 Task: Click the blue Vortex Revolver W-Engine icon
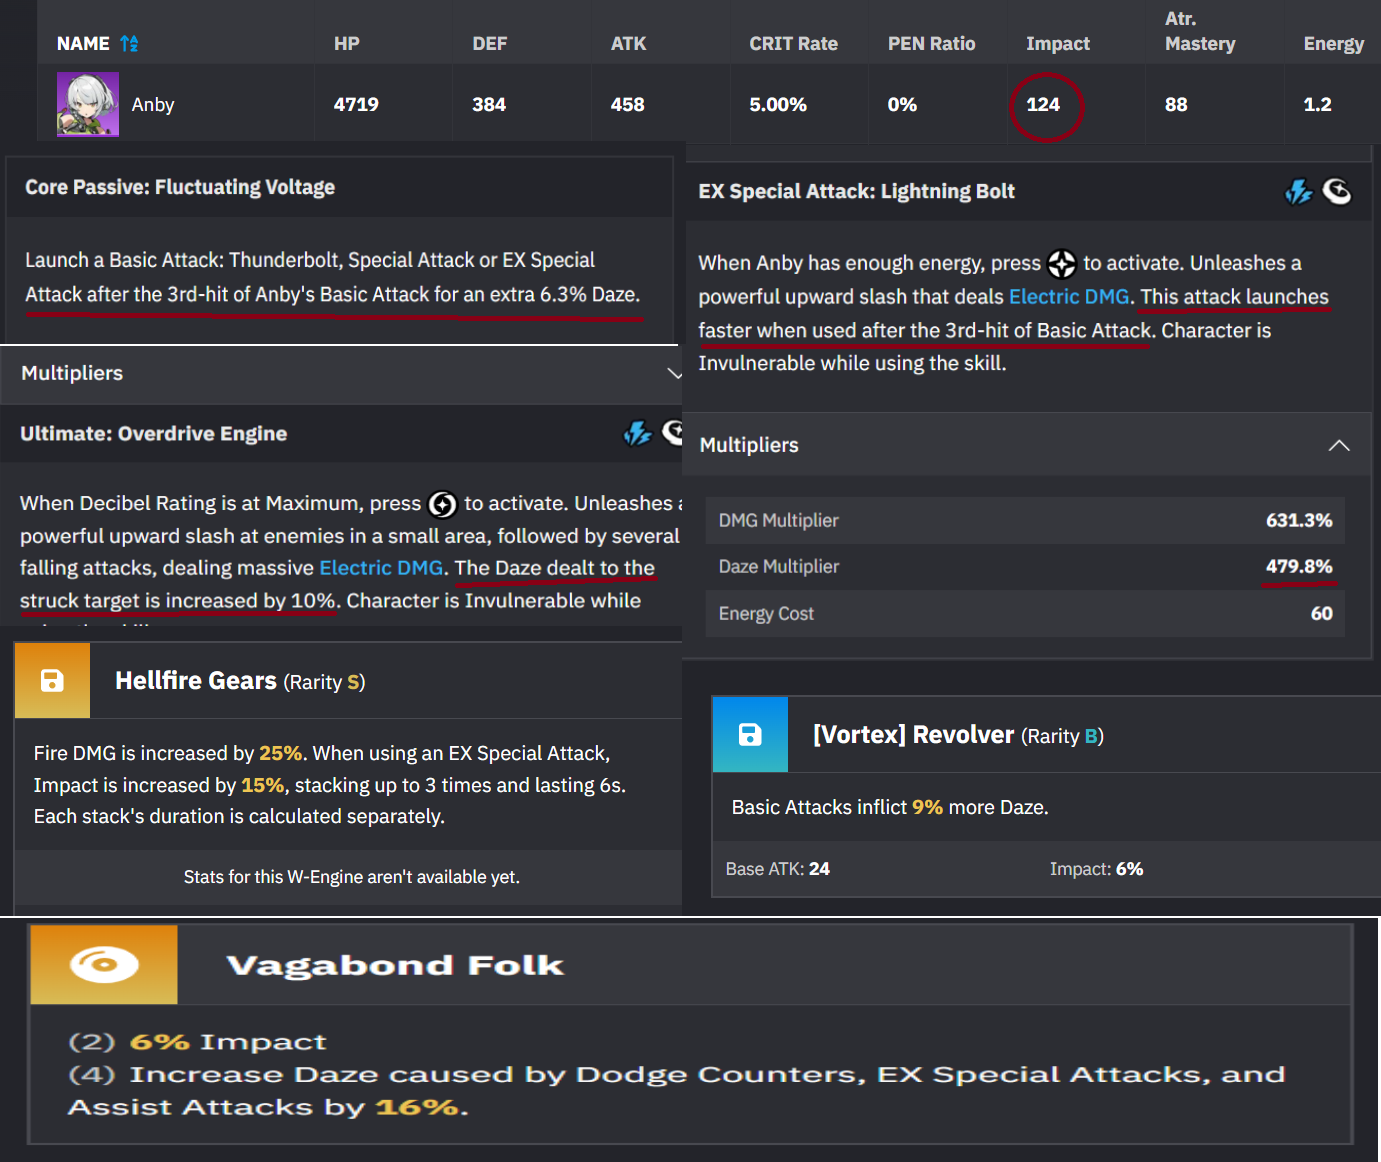(x=750, y=734)
